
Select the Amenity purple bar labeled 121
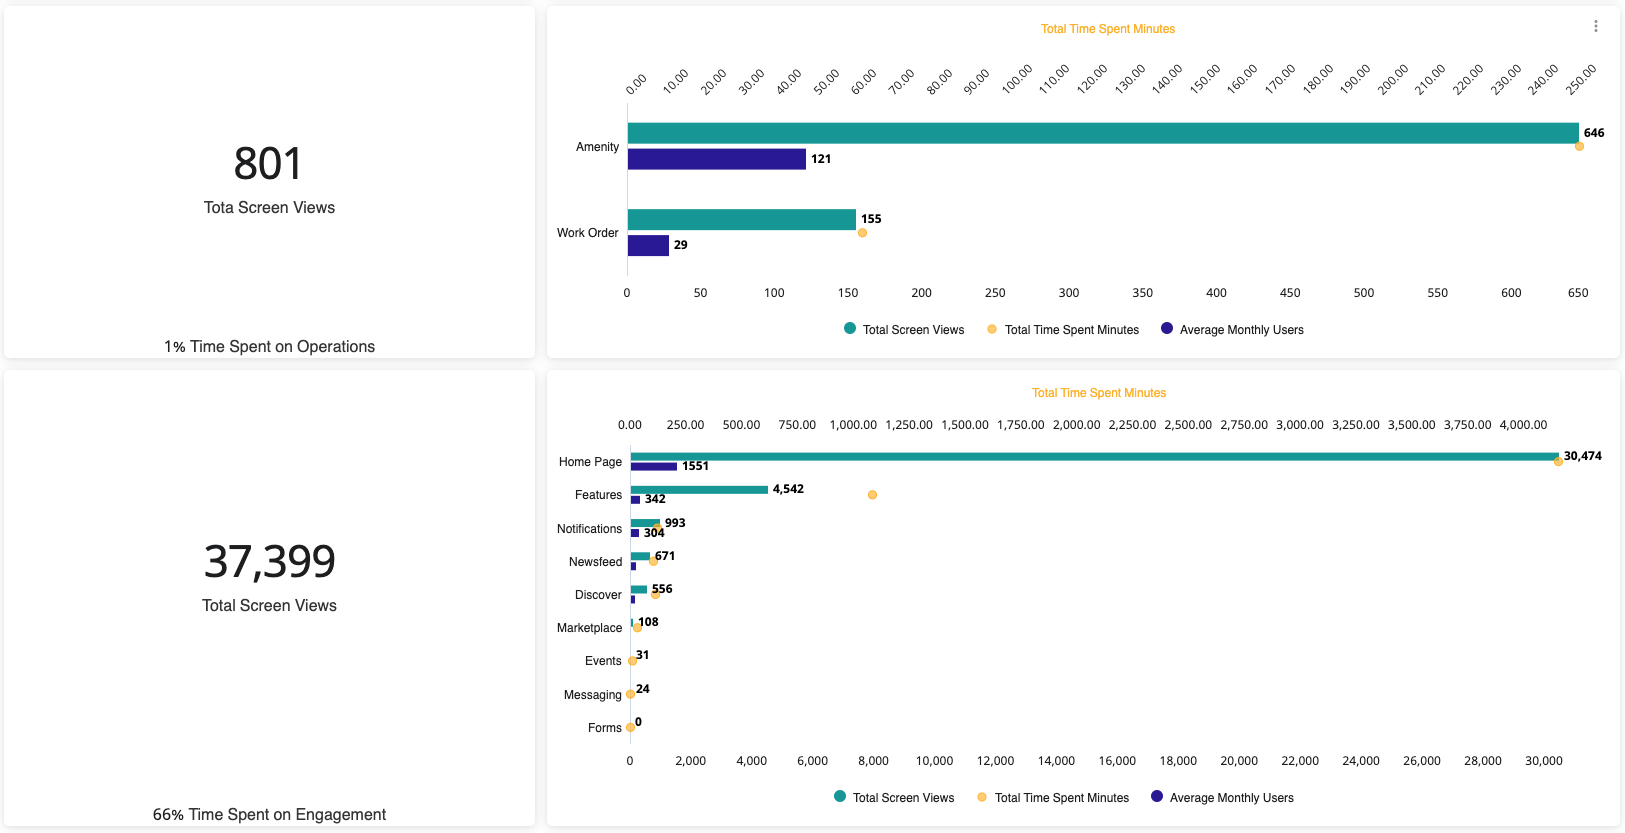click(716, 159)
